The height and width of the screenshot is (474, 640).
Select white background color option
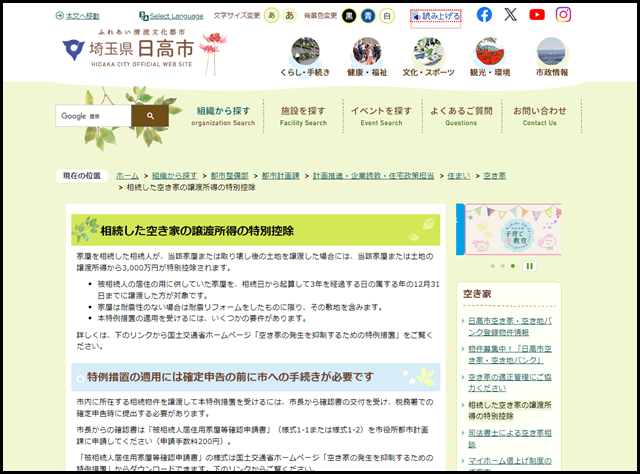[x=387, y=16]
